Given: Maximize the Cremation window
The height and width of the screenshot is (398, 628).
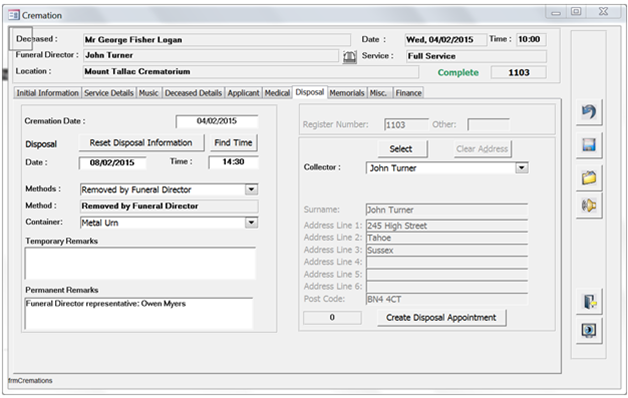Looking at the screenshot, I should (x=576, y=12).
